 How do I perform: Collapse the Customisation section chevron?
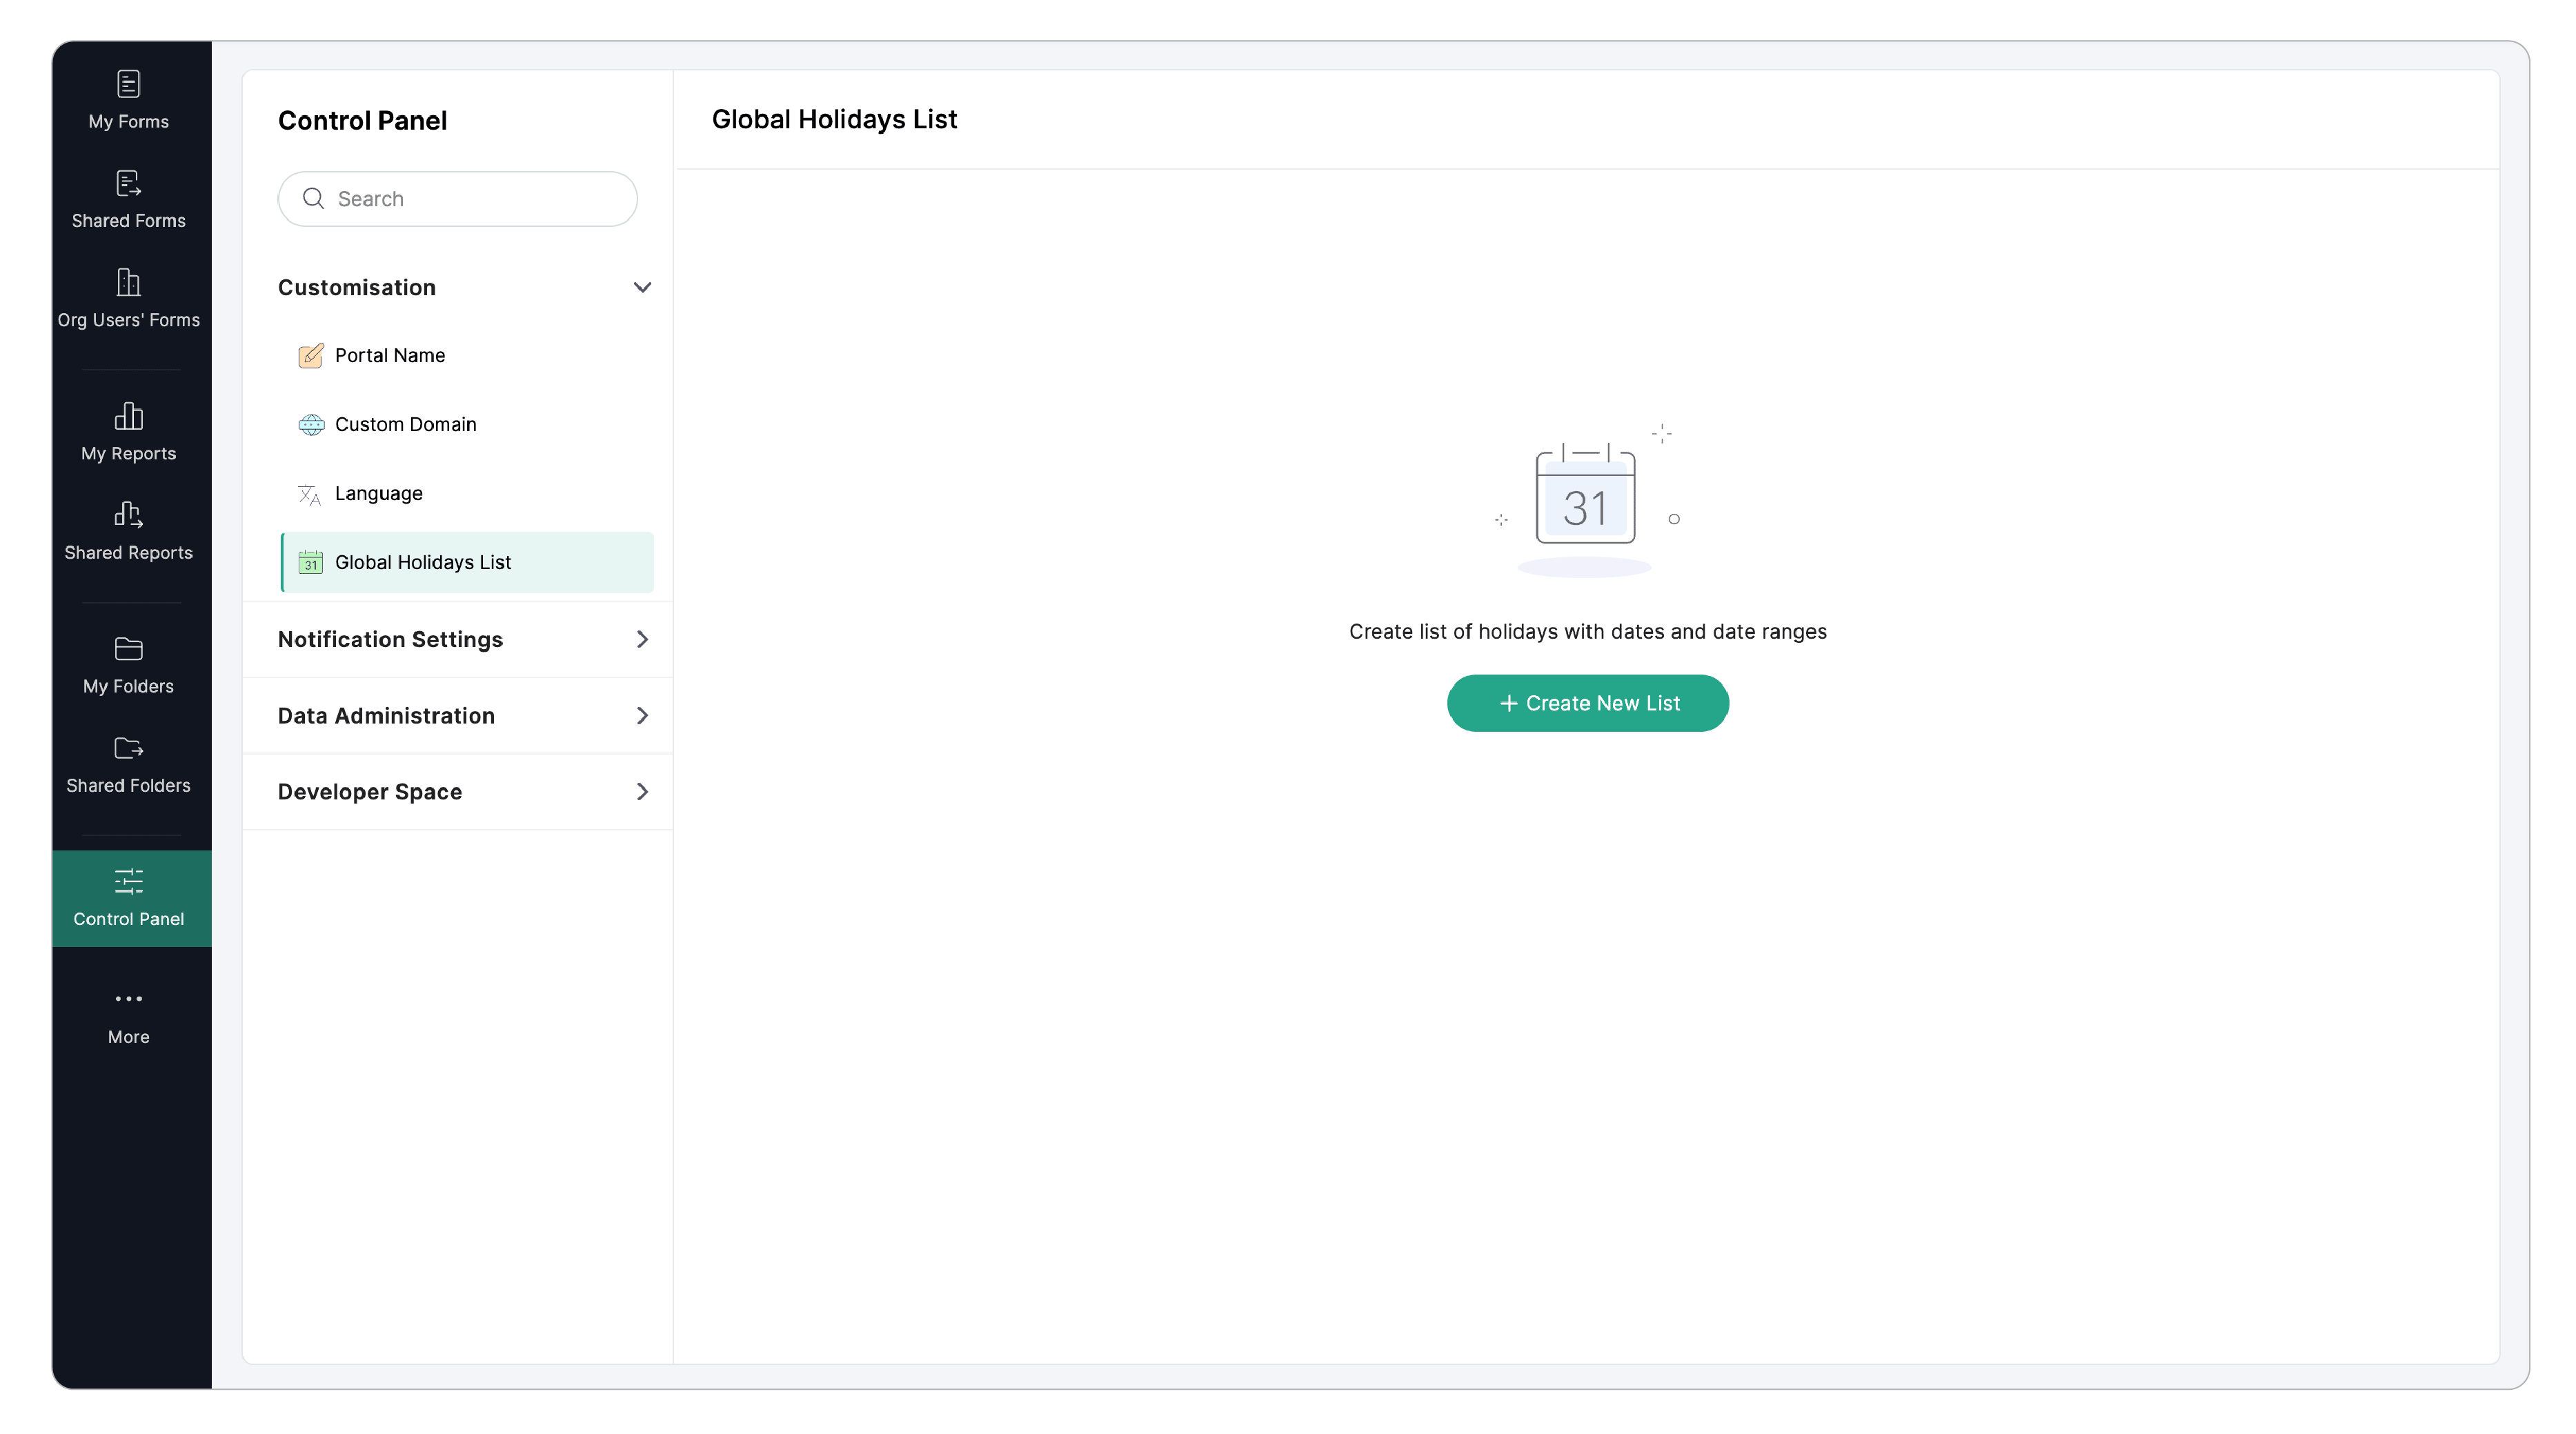pos(642,288)
